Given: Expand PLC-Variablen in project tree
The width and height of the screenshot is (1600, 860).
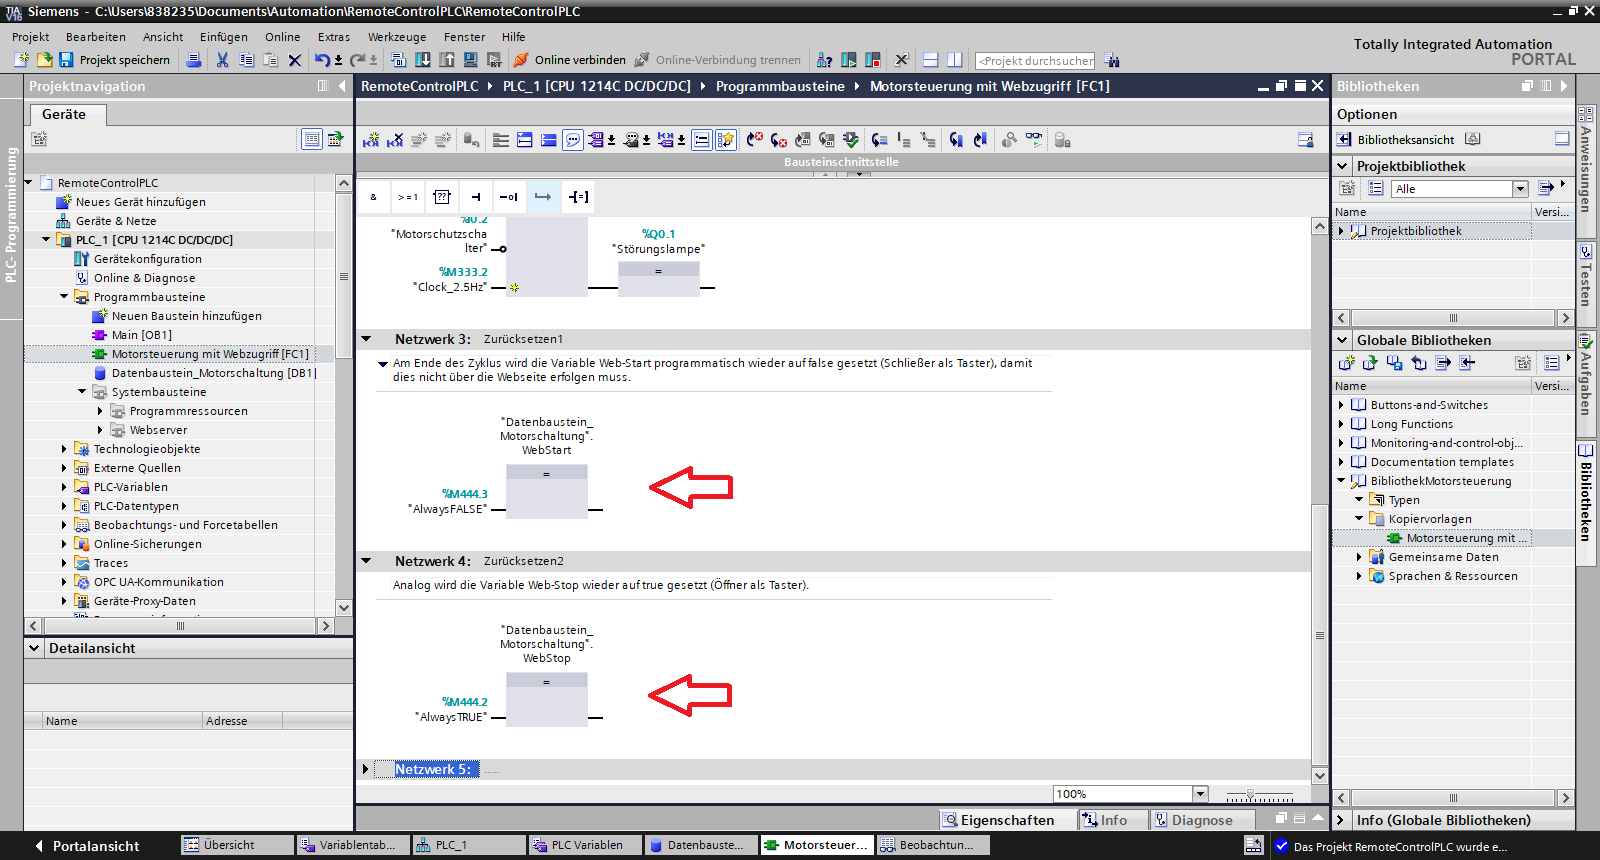Looking at the screenshot, I should point(64,487).
